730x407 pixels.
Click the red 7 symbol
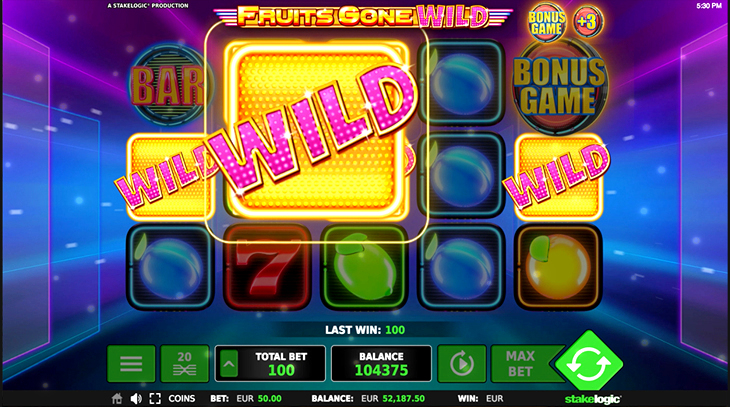(267, 267)
